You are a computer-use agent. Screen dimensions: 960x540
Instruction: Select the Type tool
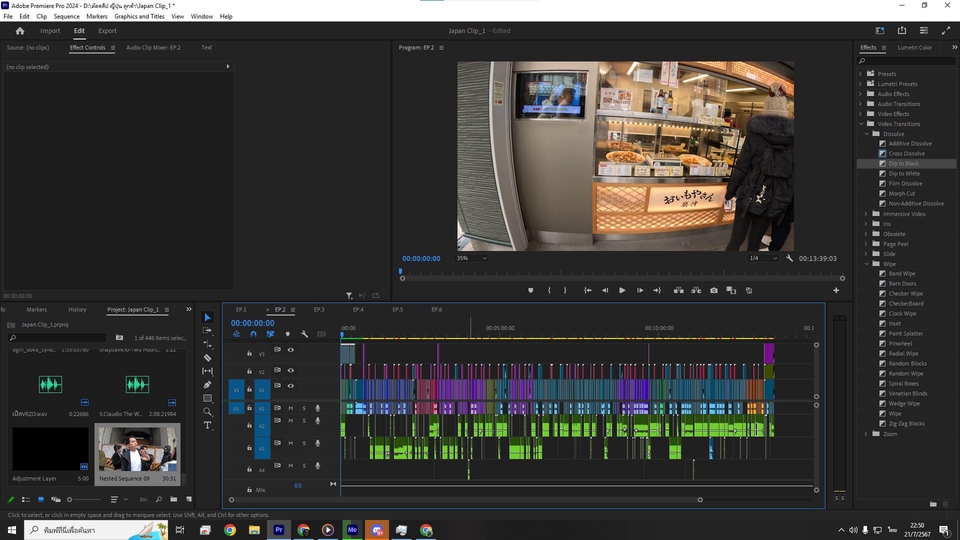tap(207, 425)
